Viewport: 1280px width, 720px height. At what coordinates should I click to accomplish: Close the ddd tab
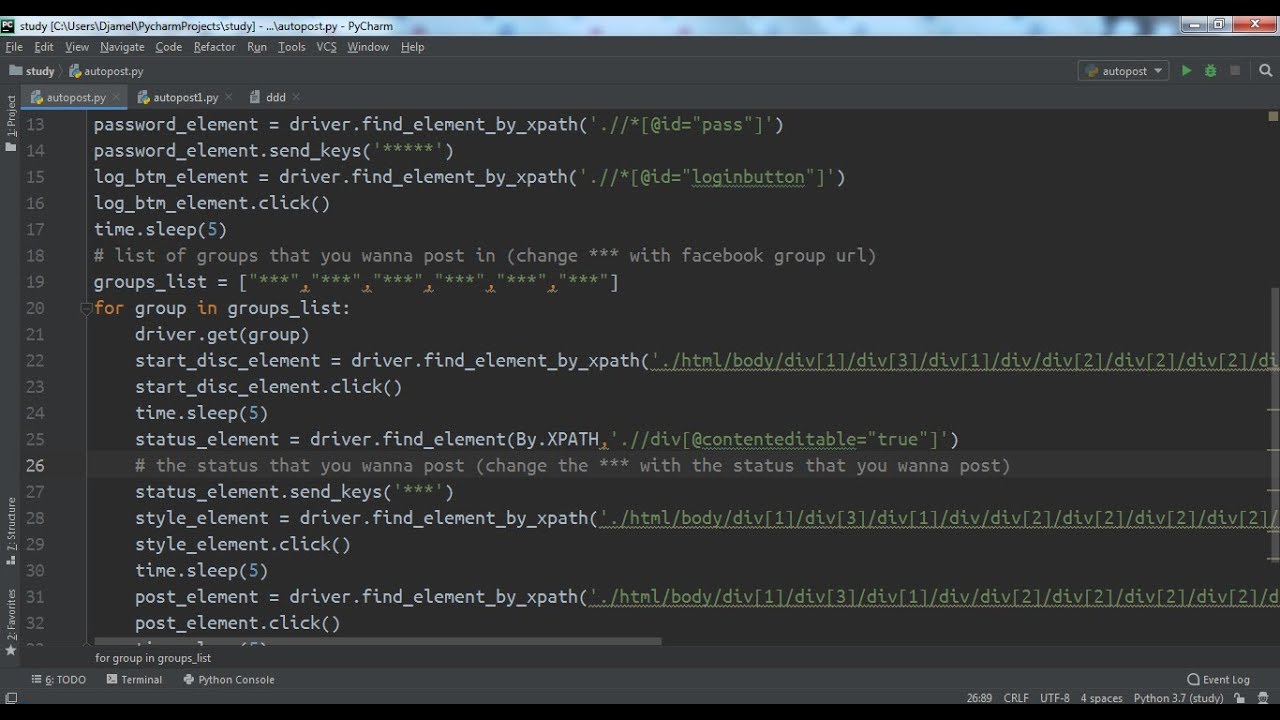296,97
